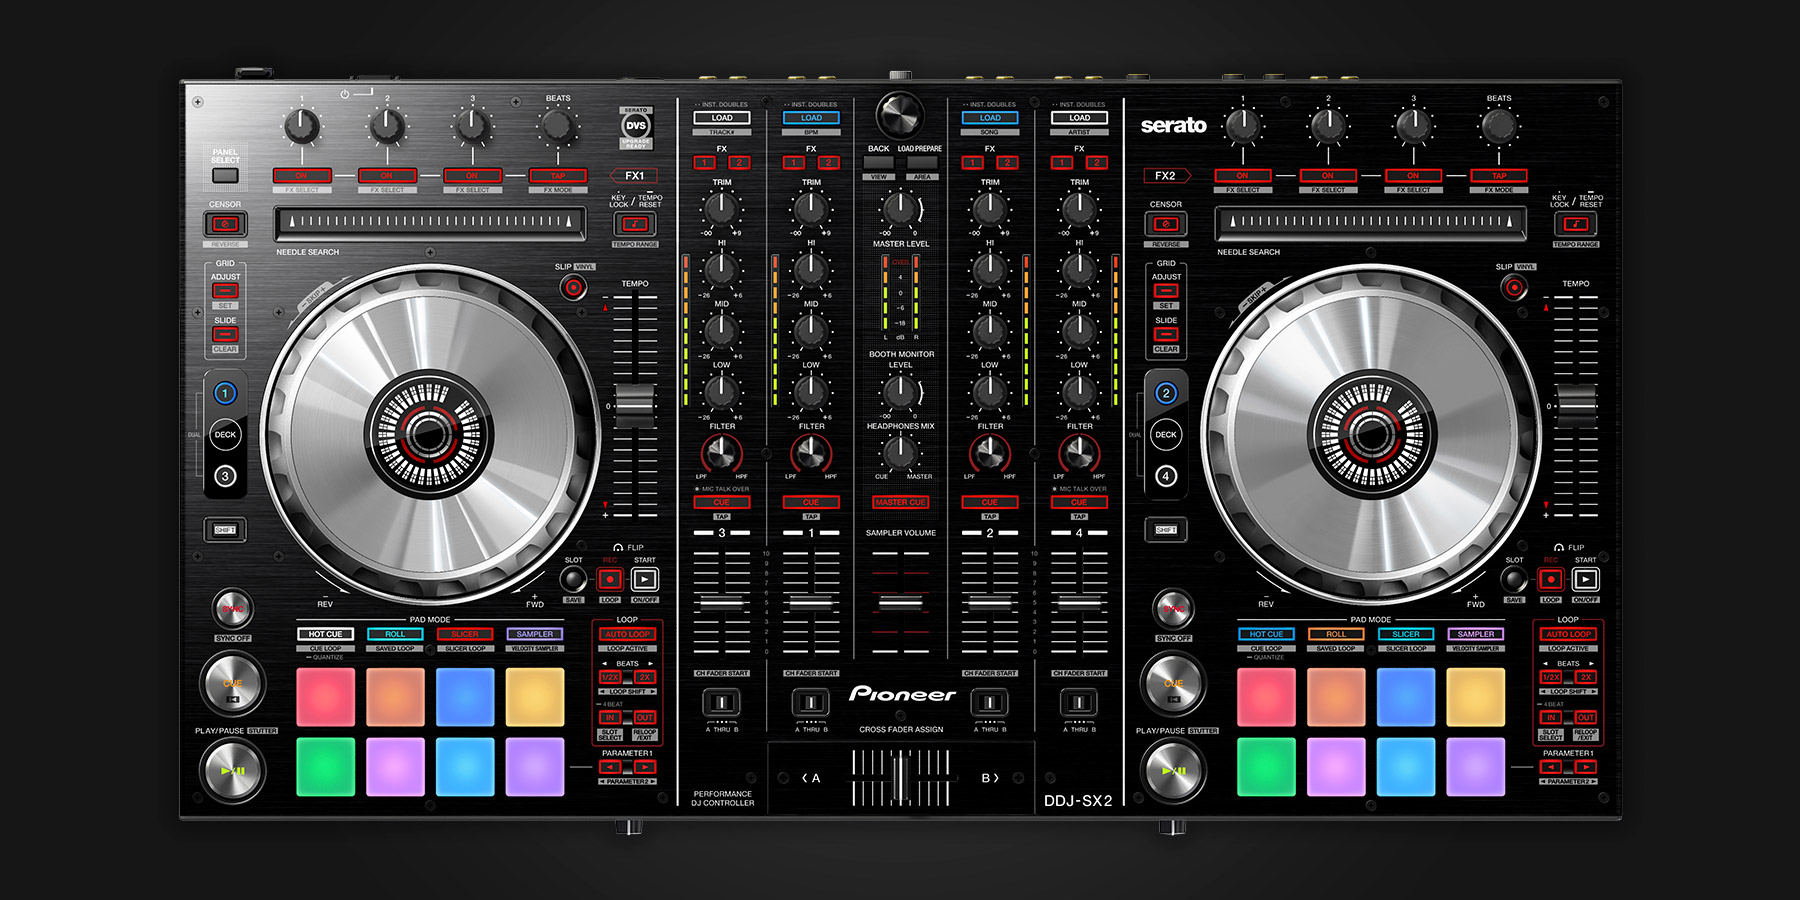Engage the left deck SYNC button
The image size is (1800, 900).
pyautogui.click(x=233, y=609)
